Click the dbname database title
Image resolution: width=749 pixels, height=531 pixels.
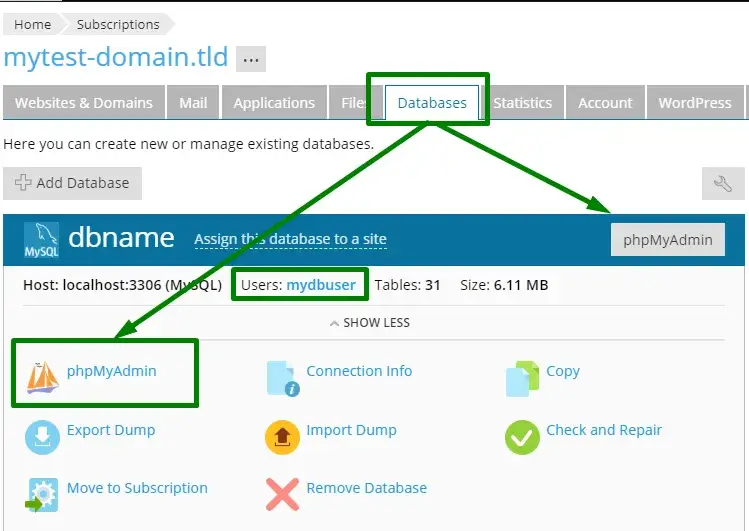[x=121, y=237]
